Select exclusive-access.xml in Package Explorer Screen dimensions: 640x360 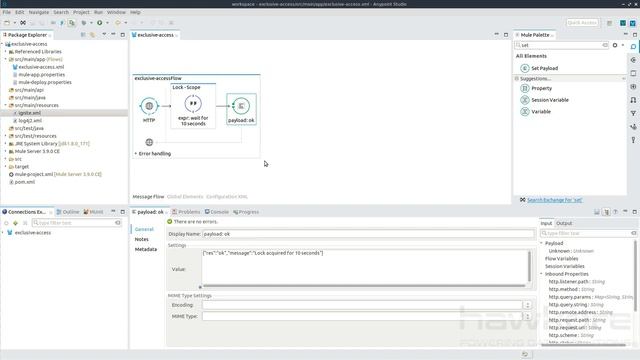pos(41,67)
